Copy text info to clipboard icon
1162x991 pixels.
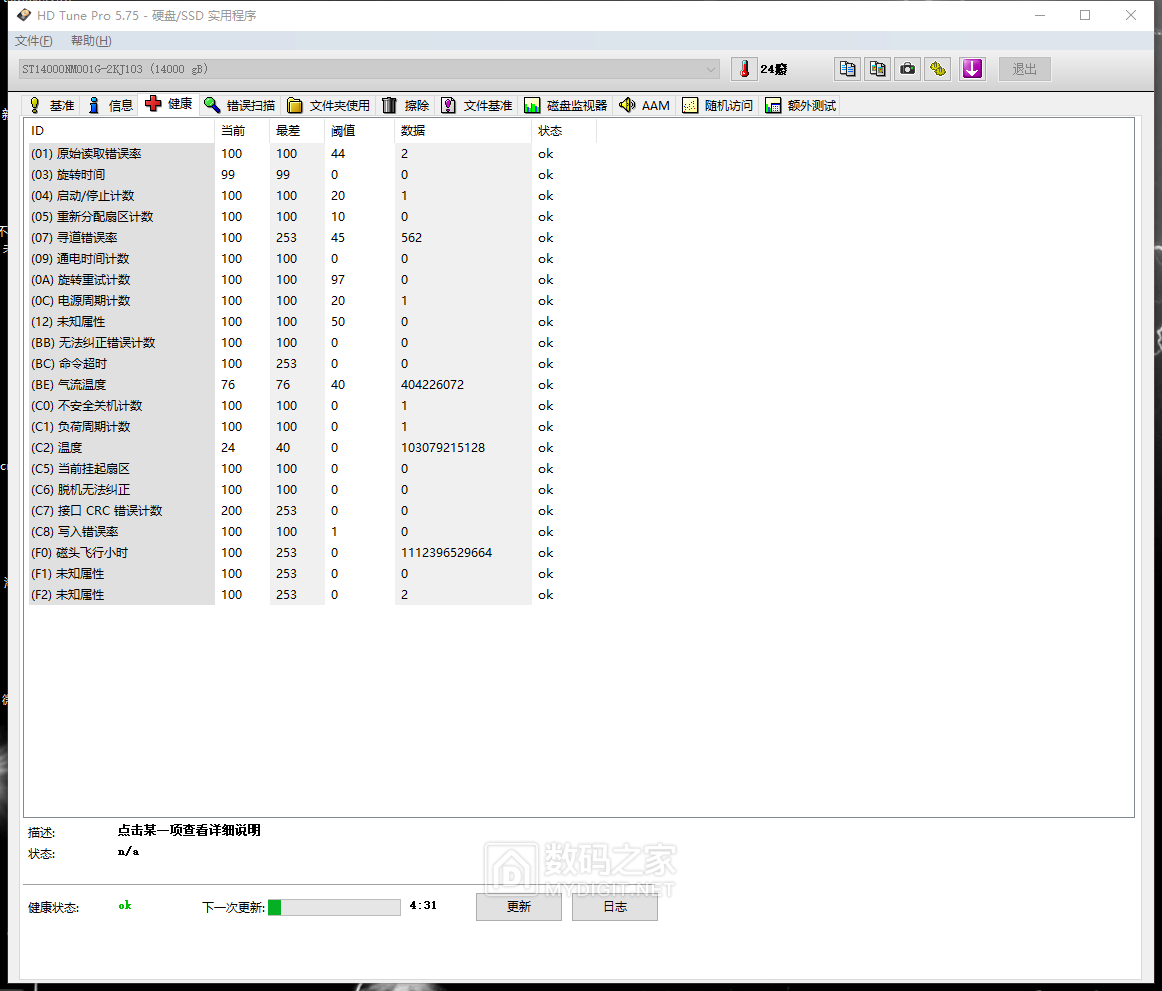847,69
